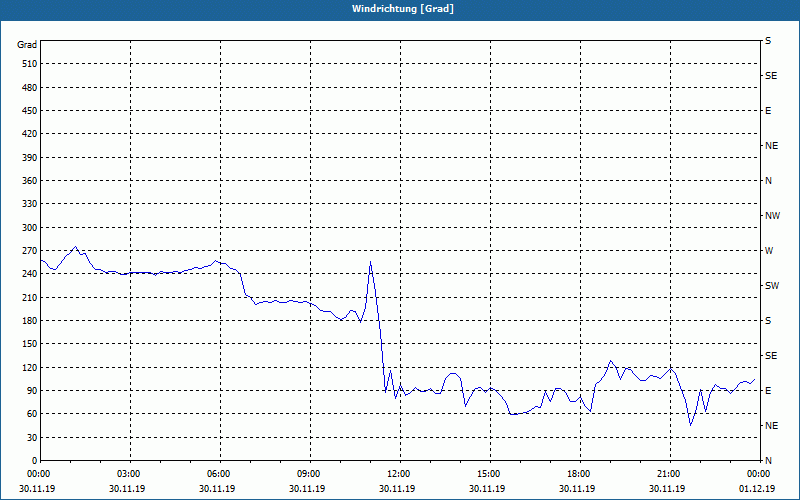Select the 360 value on the y-axis
Image resolution: width=800 pixels, height=500 pixels.
coord(30,181)
